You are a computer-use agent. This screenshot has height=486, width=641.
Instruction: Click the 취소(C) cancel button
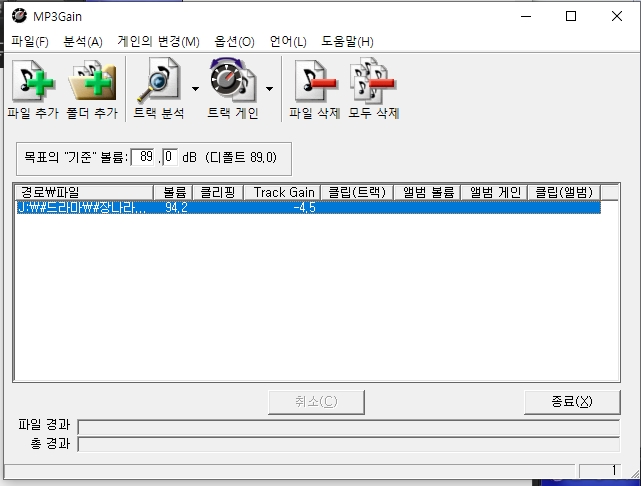click(x=316, y=402)
